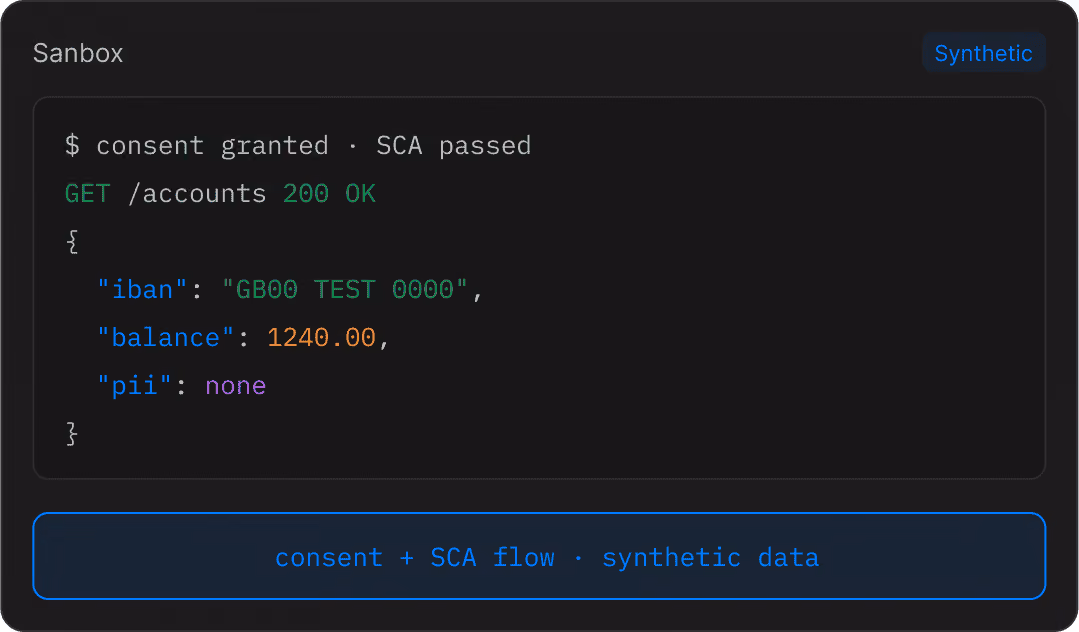1079x632 pixels.
Task: Select the /accounts endpoint path
Action: coord(197,193)
